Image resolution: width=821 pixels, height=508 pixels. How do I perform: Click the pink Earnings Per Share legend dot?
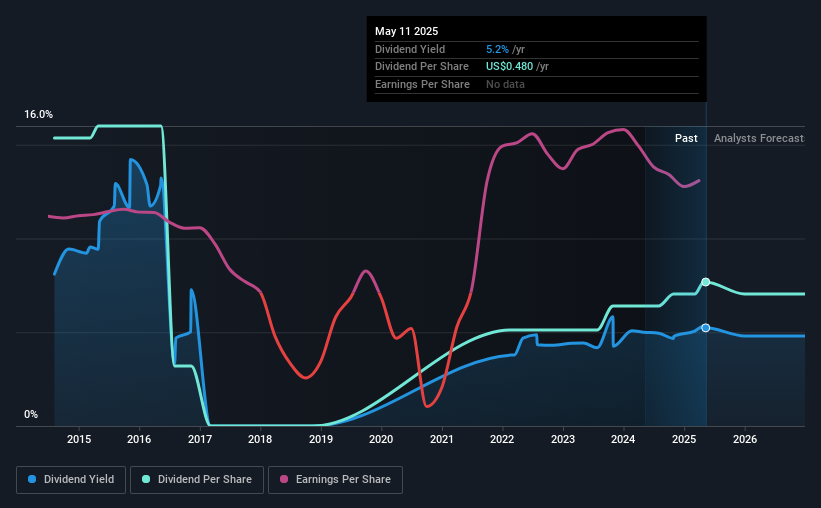284,479
